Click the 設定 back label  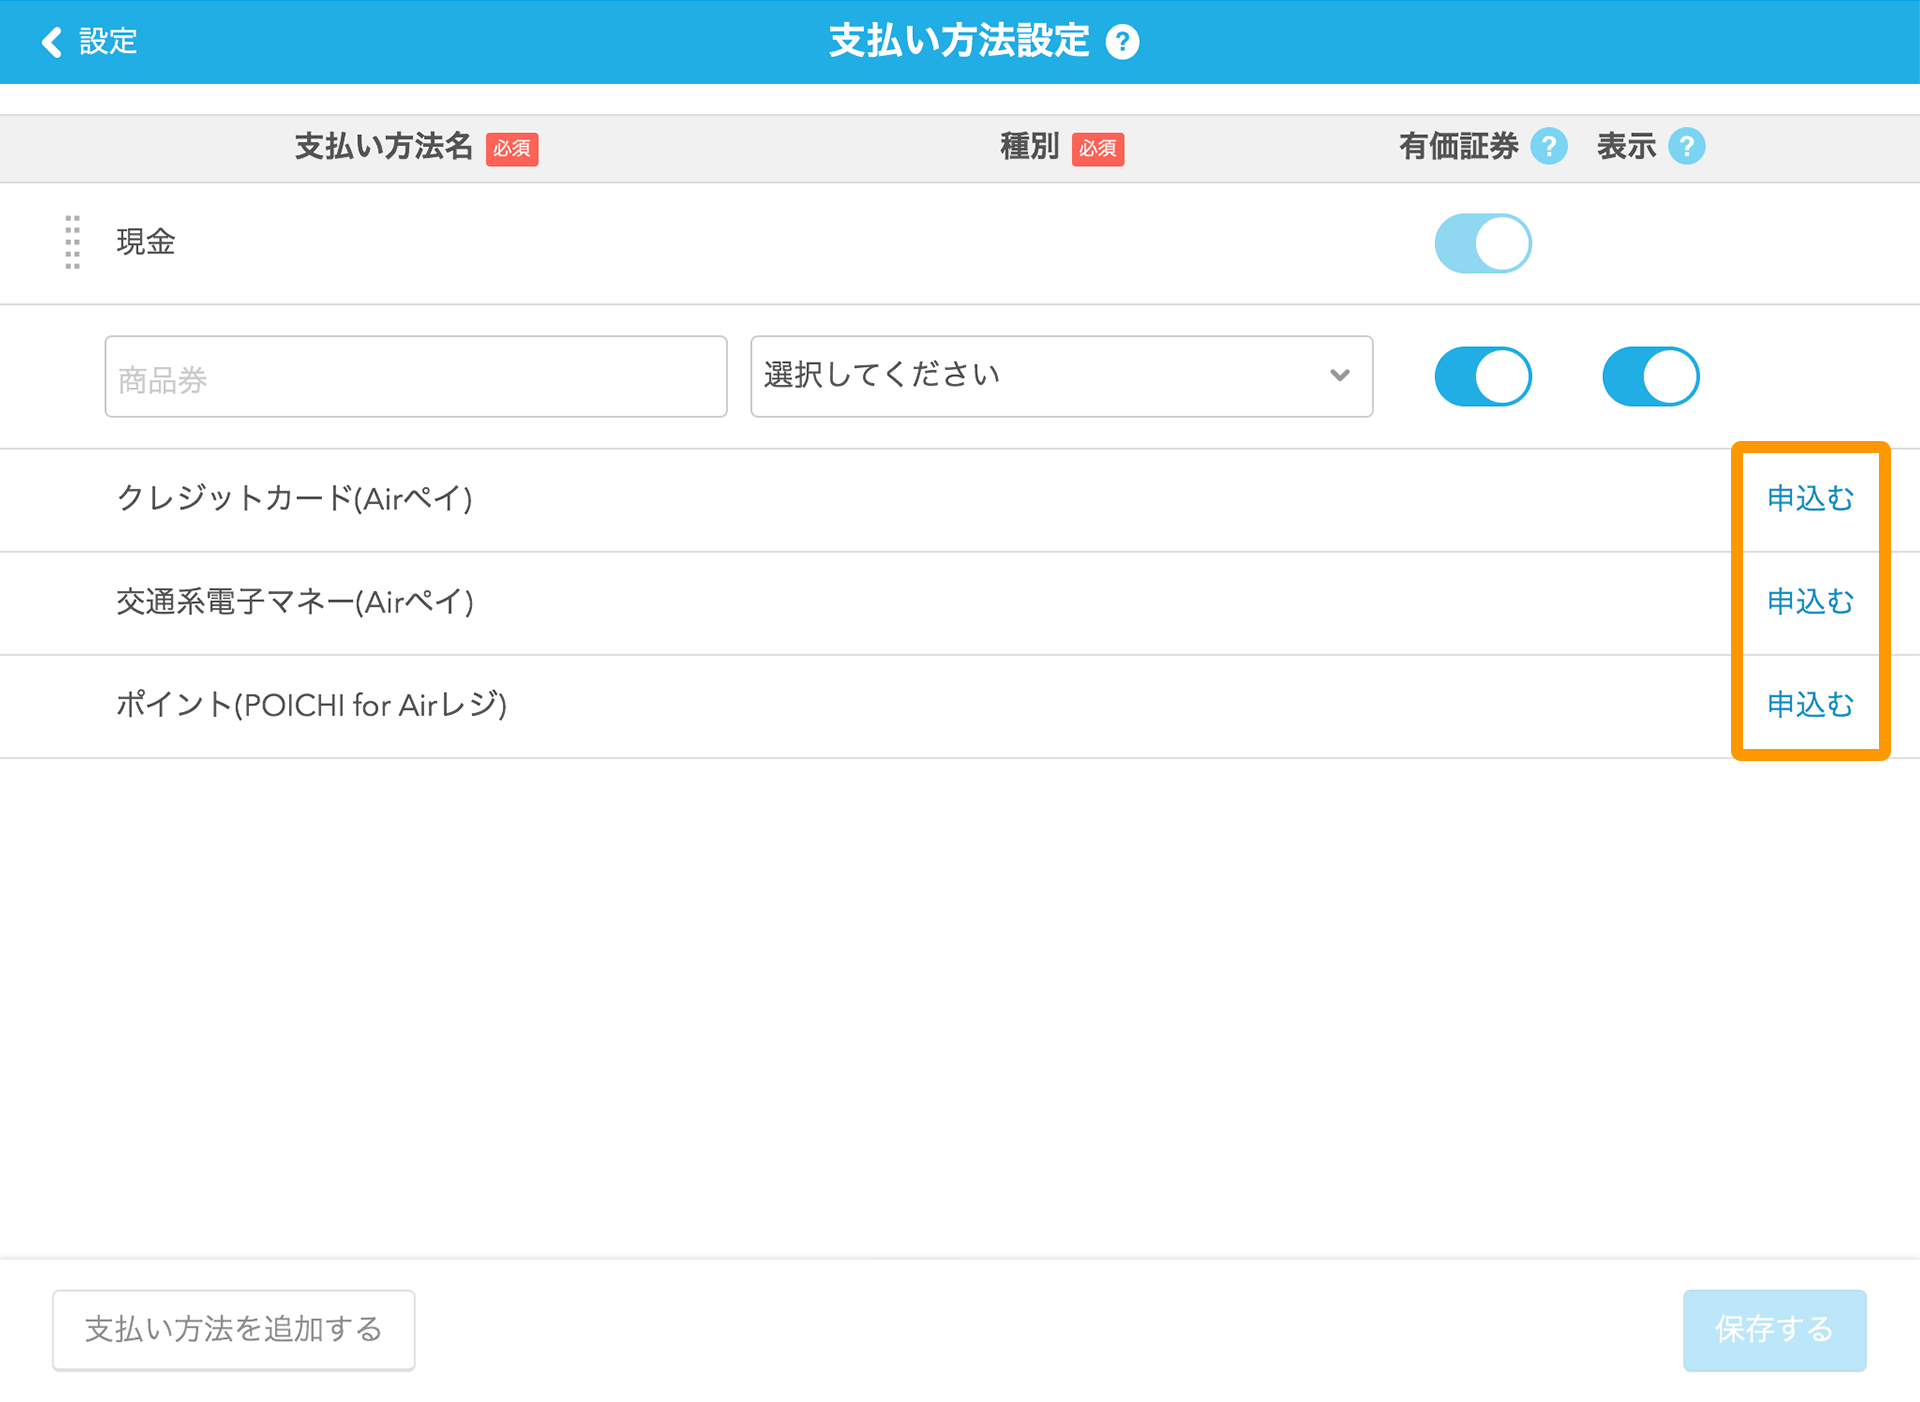[x=108, y=42]
